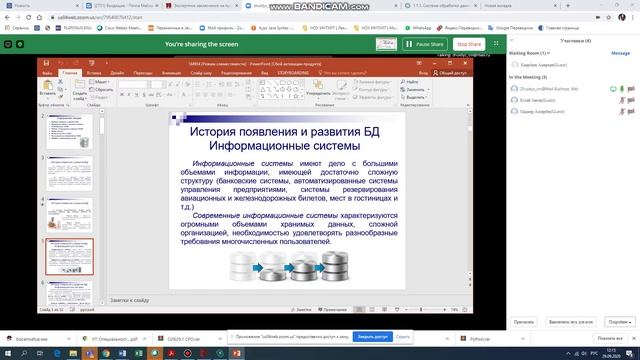Click the Stop Share button

[x=469, y=44]
